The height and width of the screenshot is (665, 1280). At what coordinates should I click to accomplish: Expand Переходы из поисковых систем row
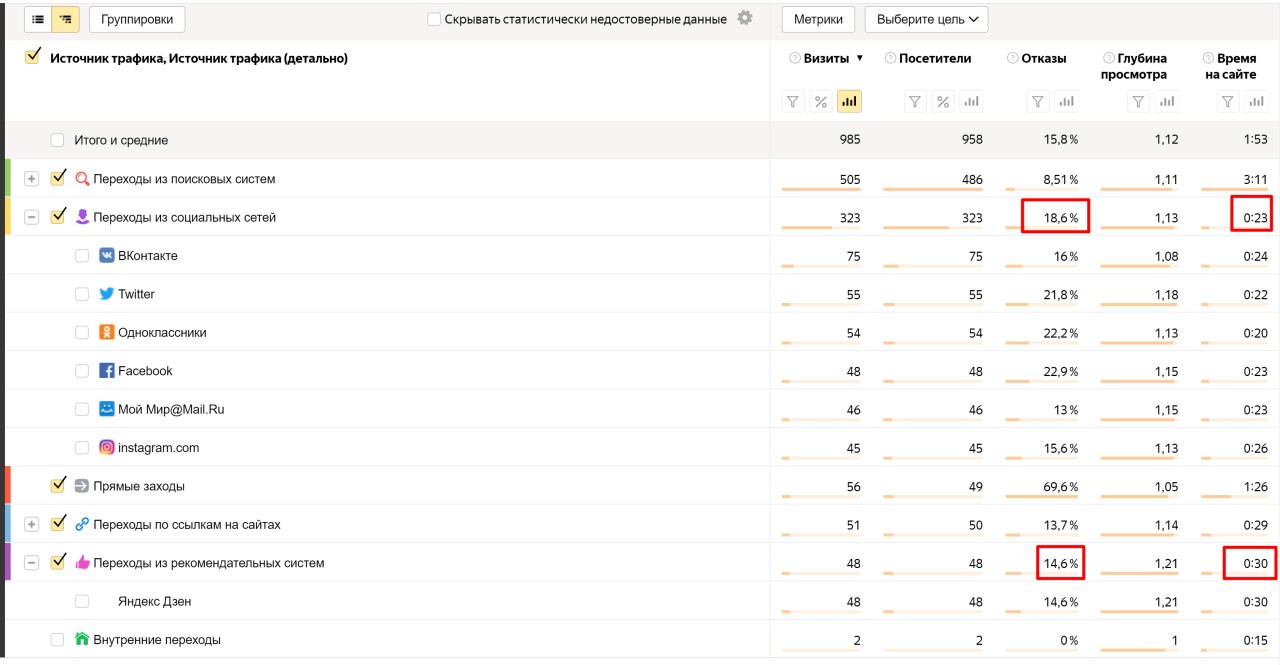point(31,179)
